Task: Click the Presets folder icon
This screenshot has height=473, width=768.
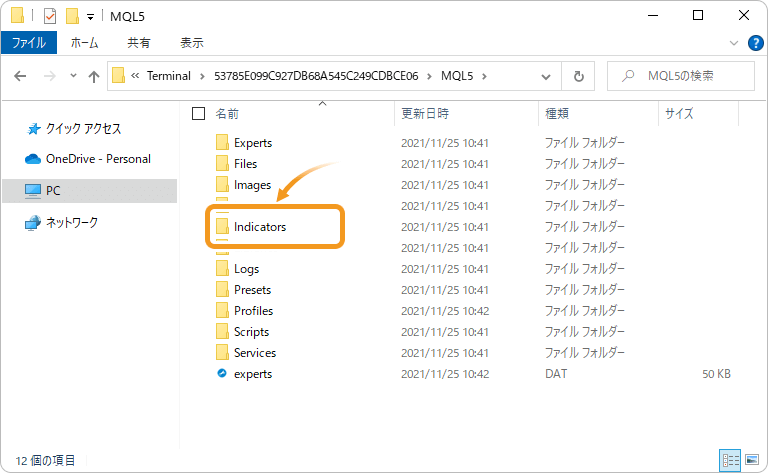Action: tap(222, 290)
